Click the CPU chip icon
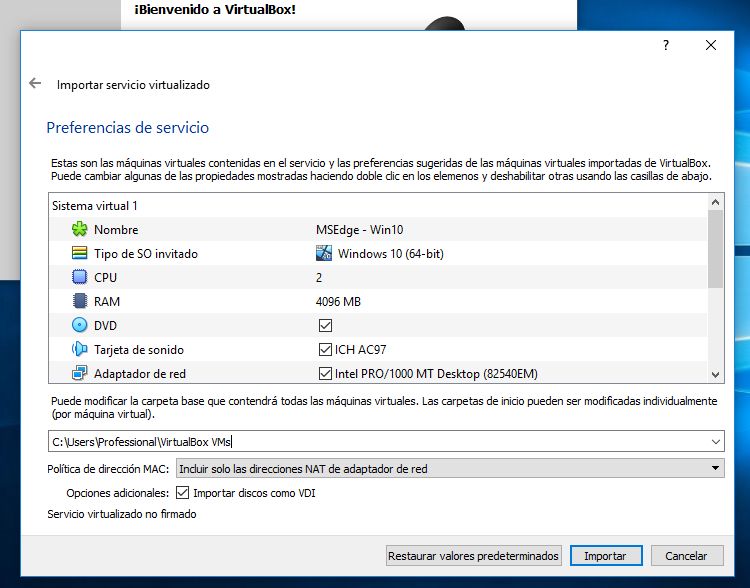 tap(79, 277)
